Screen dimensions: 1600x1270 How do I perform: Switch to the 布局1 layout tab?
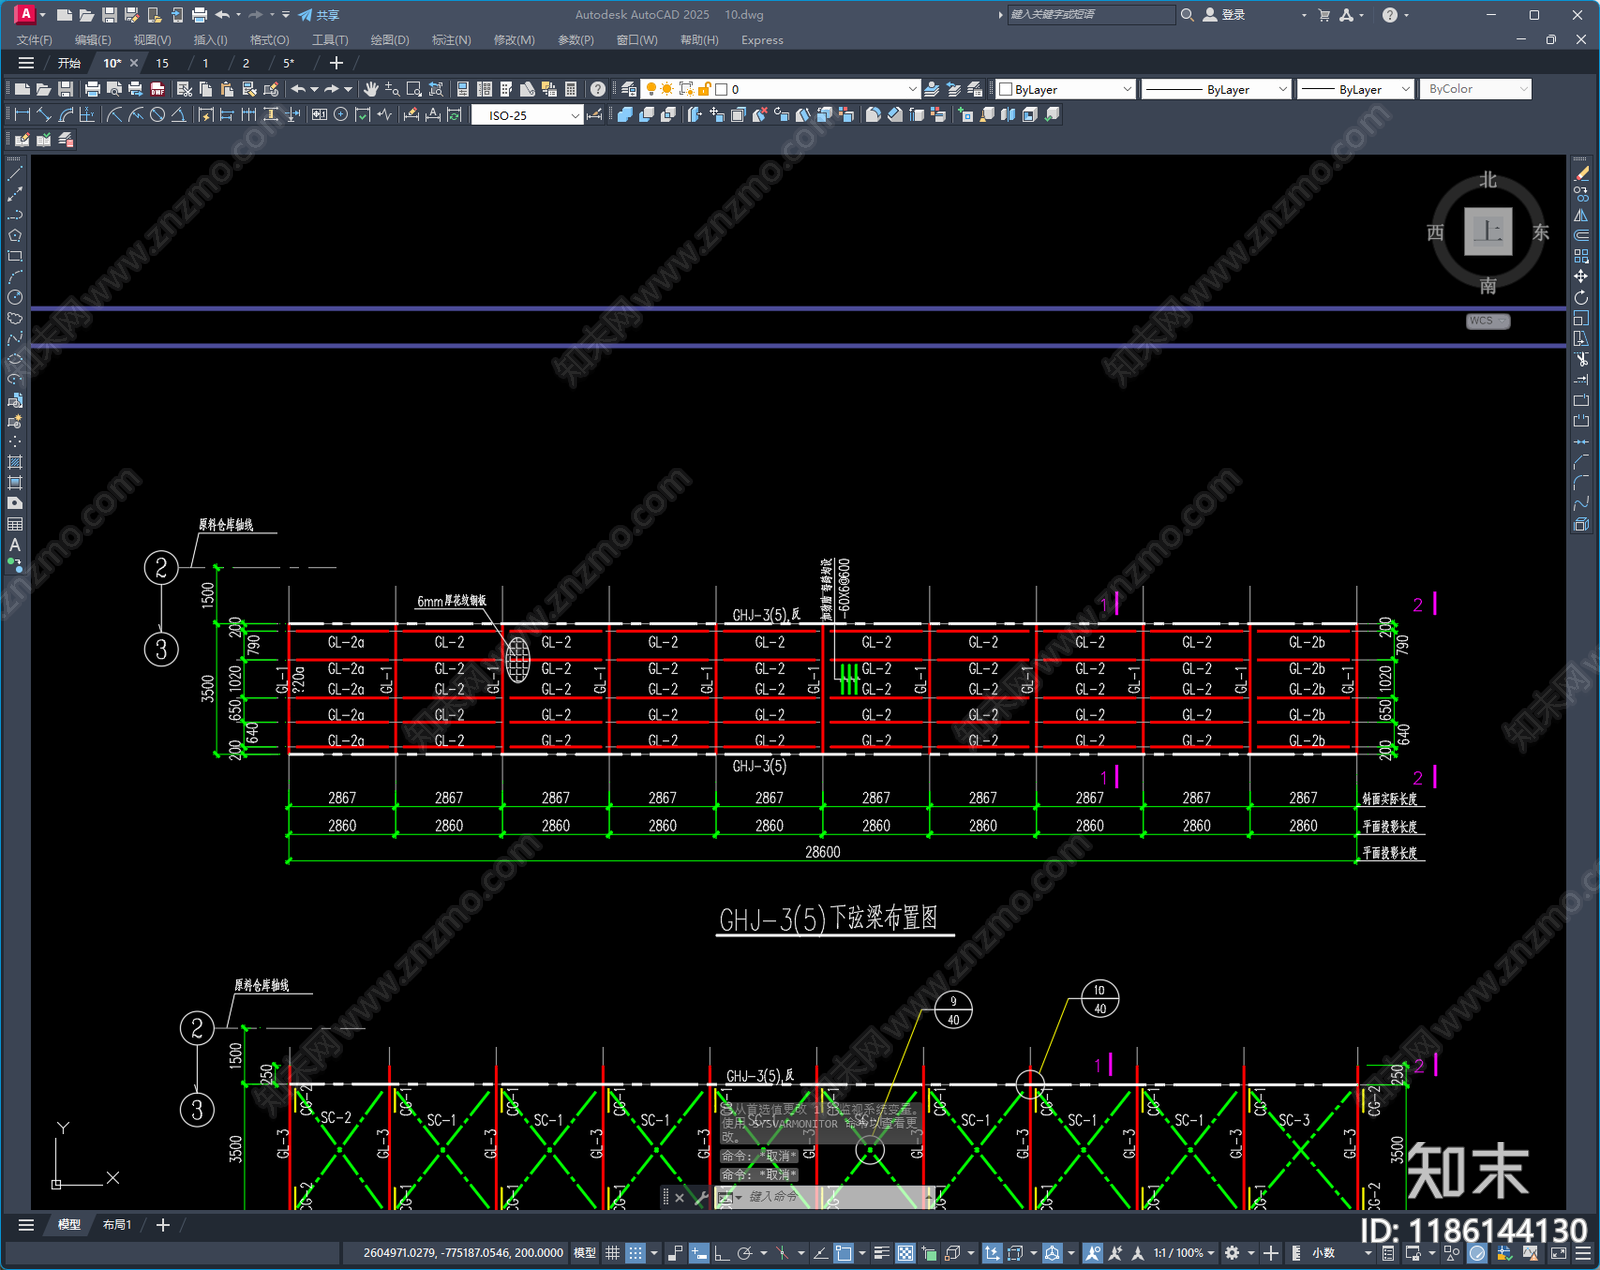[117, 1225]
